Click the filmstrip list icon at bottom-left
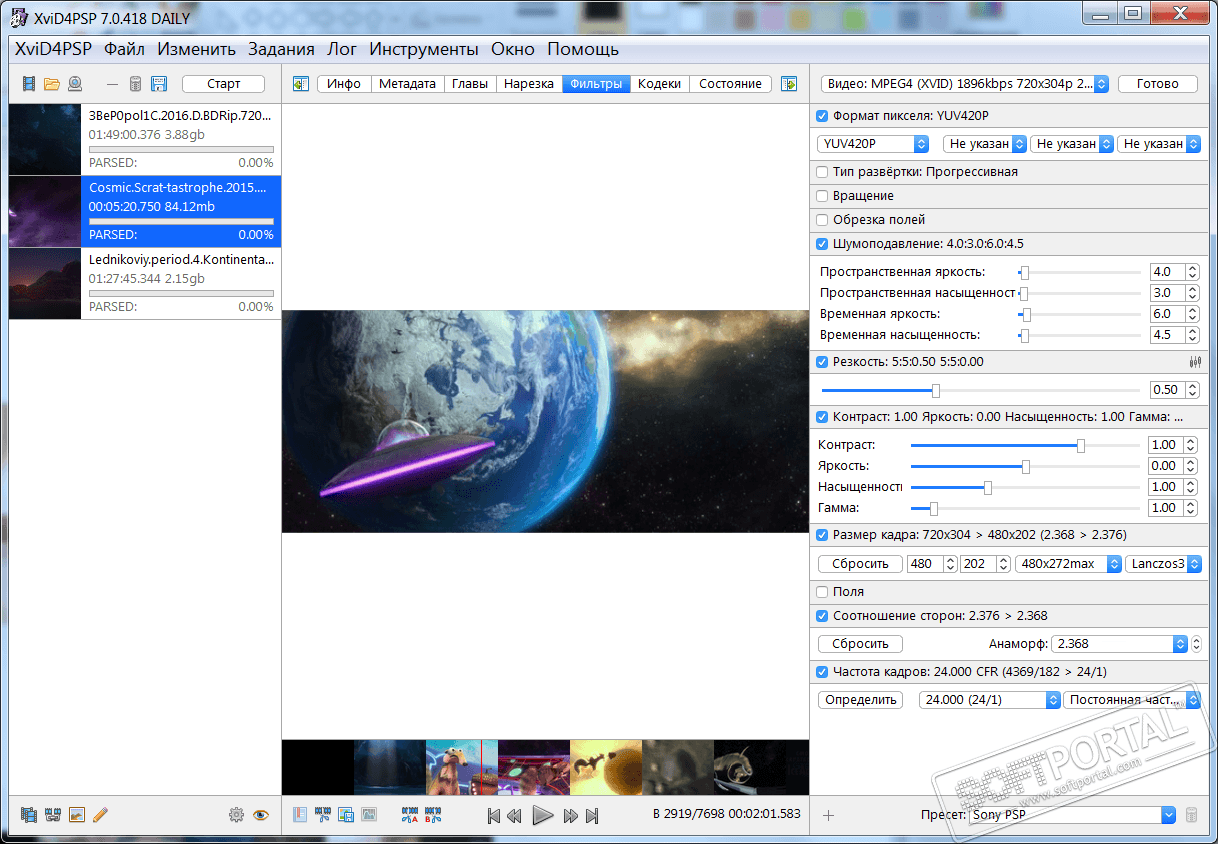Viewport: 1218px width, 844px height. [x=28, y=815]
